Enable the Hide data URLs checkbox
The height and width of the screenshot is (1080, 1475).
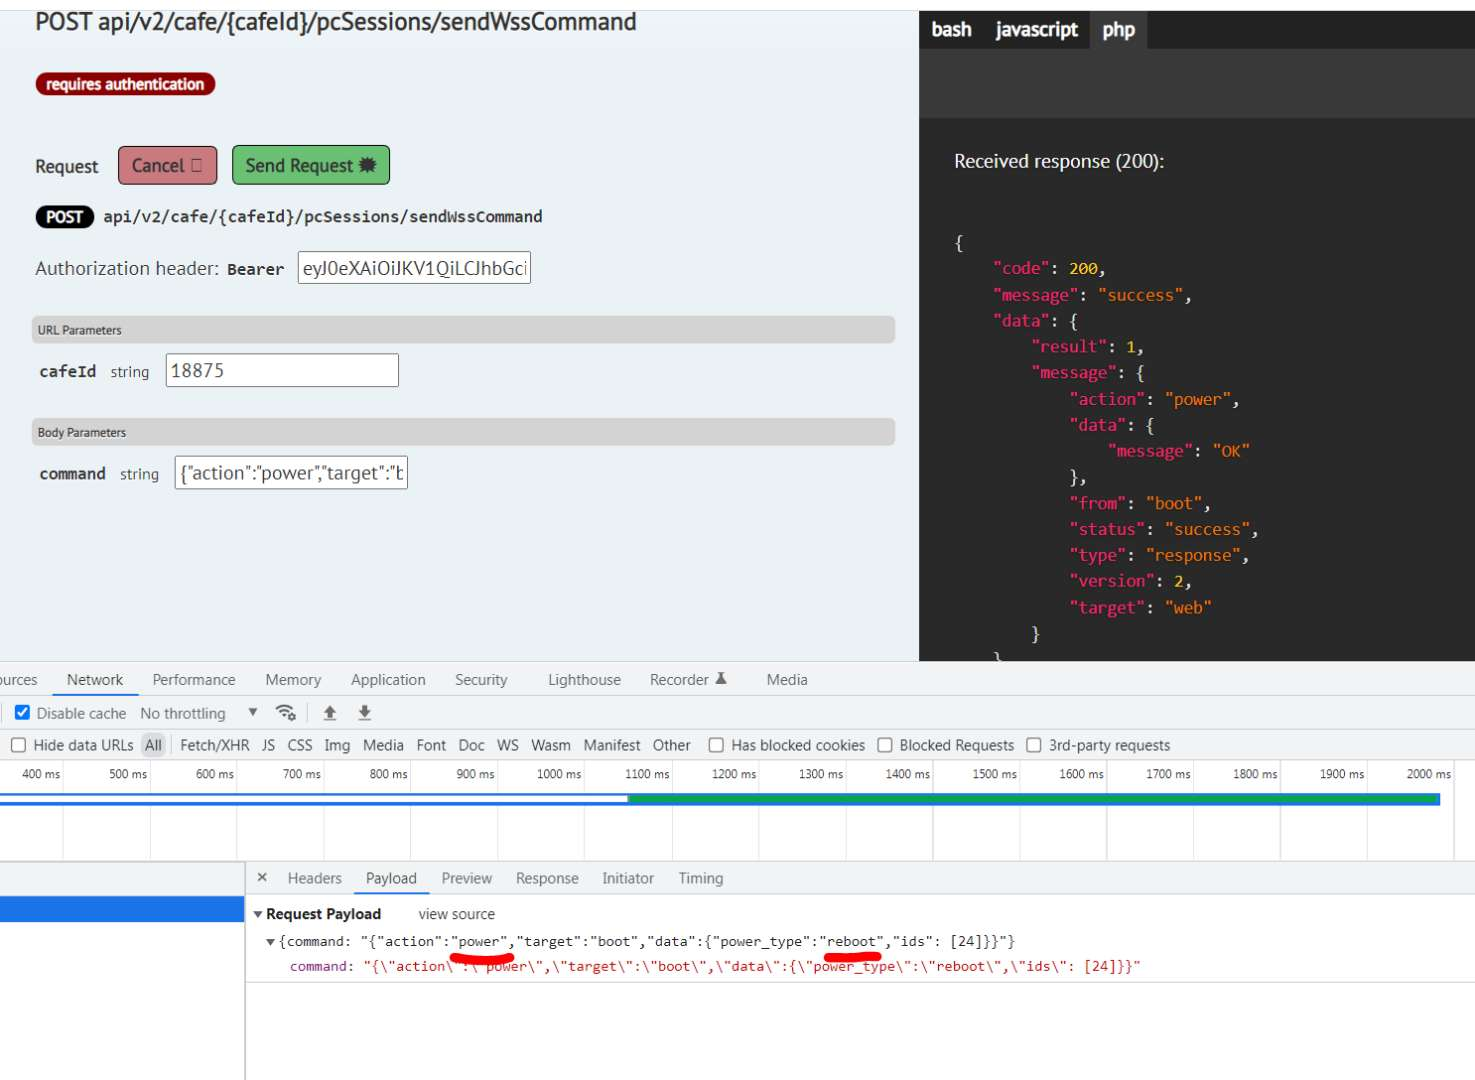pyautogui.click(x=18, y=745)
